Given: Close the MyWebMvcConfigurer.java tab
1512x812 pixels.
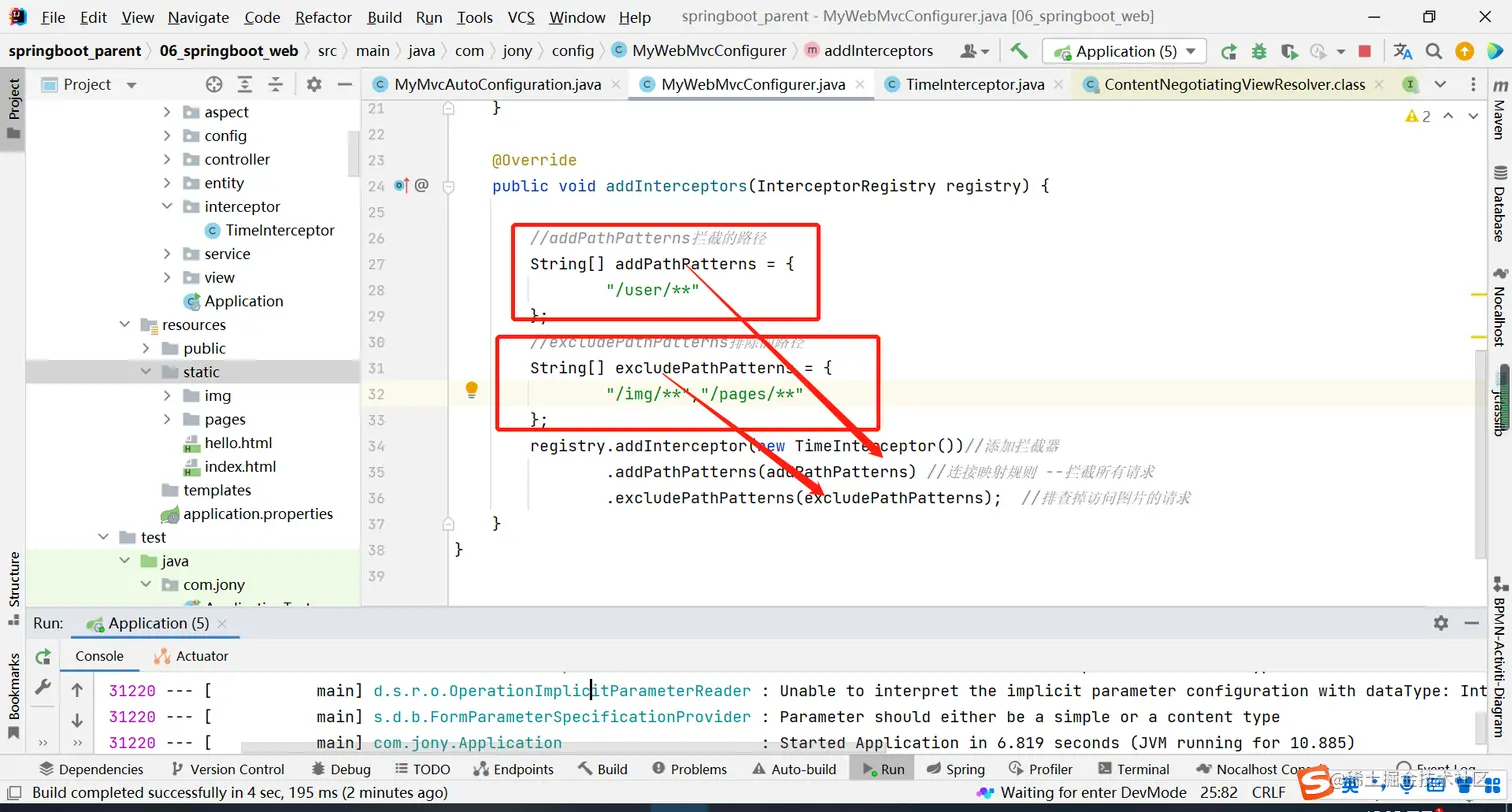Looking at the screenshot, I should [x=859, y=85].
